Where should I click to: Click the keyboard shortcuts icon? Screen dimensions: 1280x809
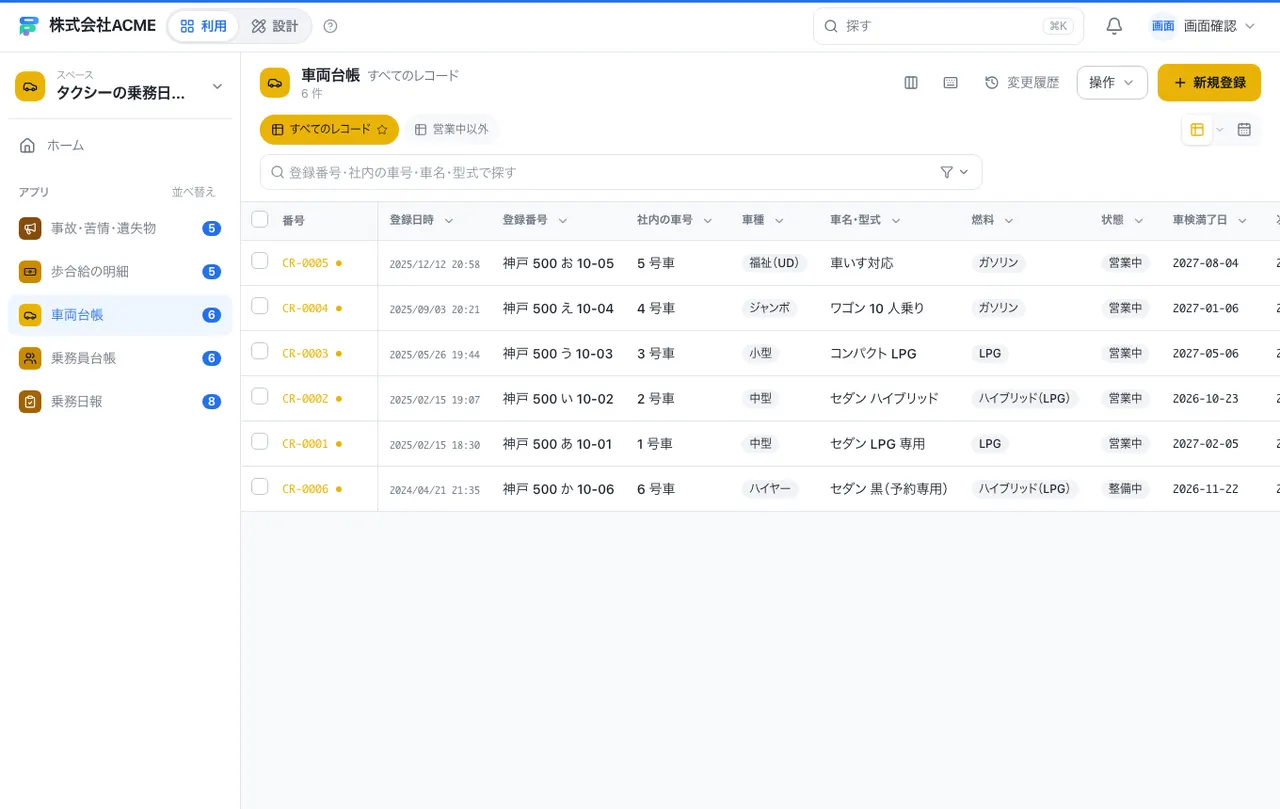coord(951,82)
